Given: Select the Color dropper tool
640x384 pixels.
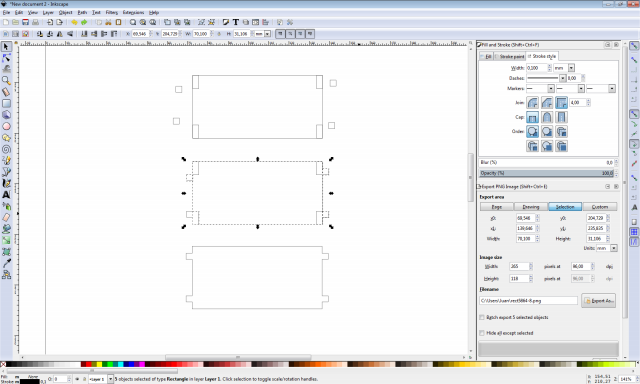Looking at the screenshot, I should tap(6, 263).
